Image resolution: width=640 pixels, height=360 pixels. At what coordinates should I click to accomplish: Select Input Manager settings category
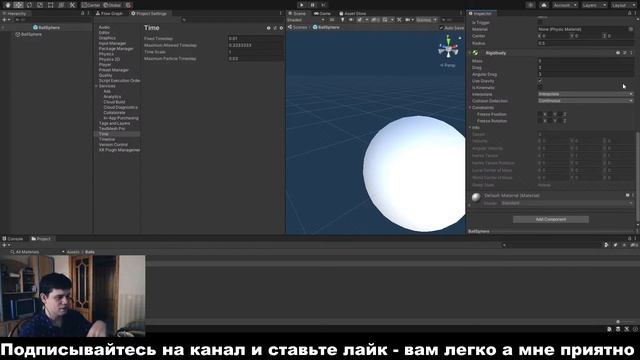(x=112, y=43)
